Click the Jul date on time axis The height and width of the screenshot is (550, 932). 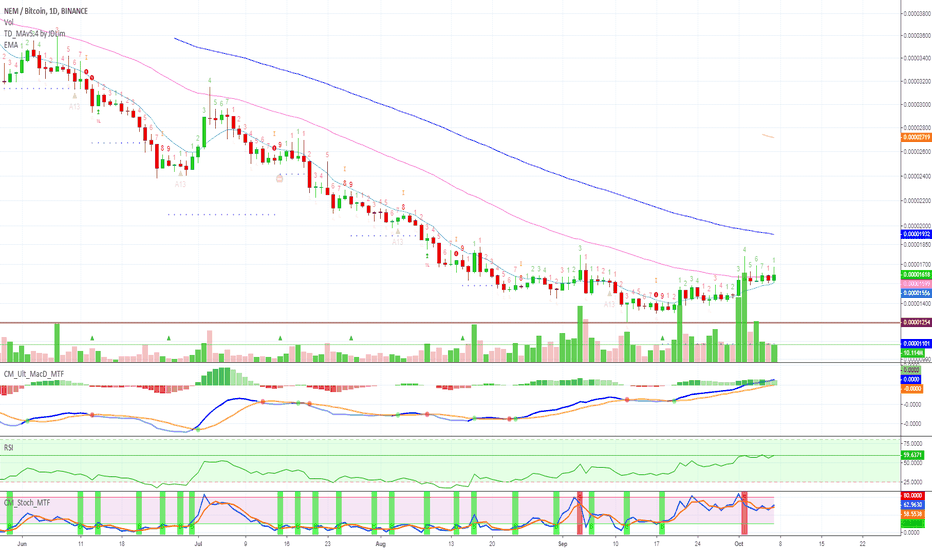pos(199,543)
